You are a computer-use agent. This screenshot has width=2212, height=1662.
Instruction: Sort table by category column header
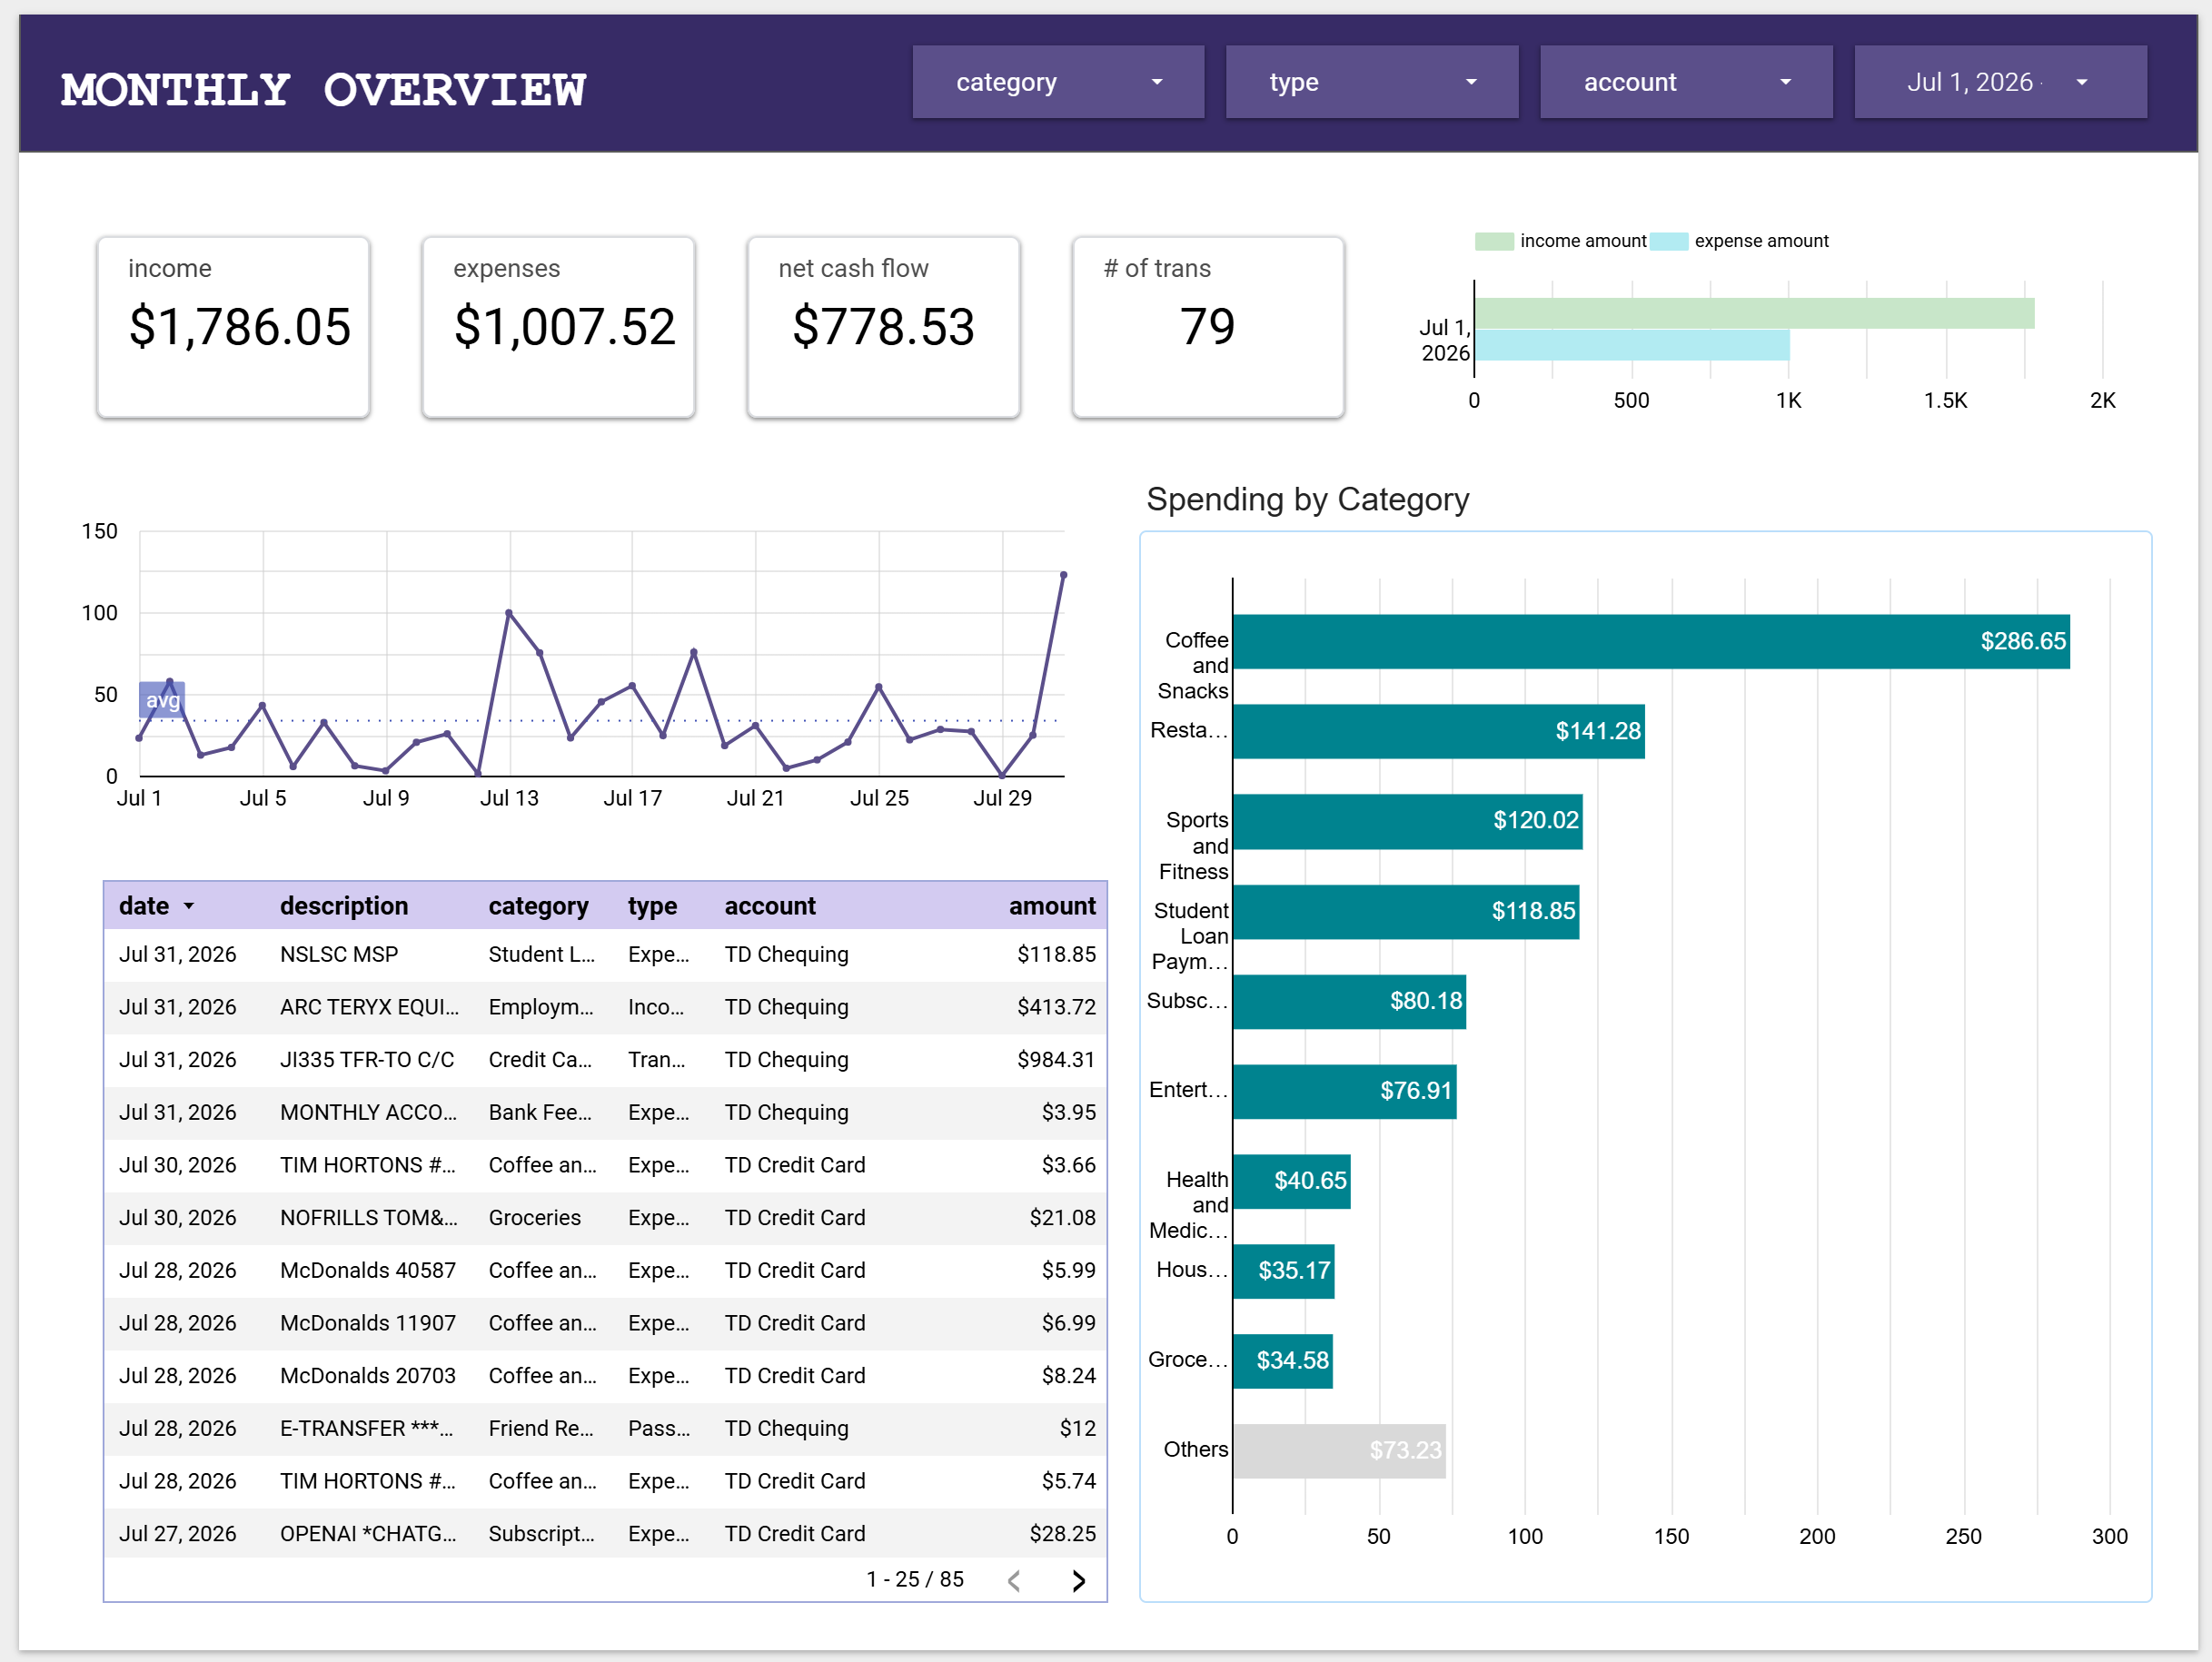(x=538, y=906)
